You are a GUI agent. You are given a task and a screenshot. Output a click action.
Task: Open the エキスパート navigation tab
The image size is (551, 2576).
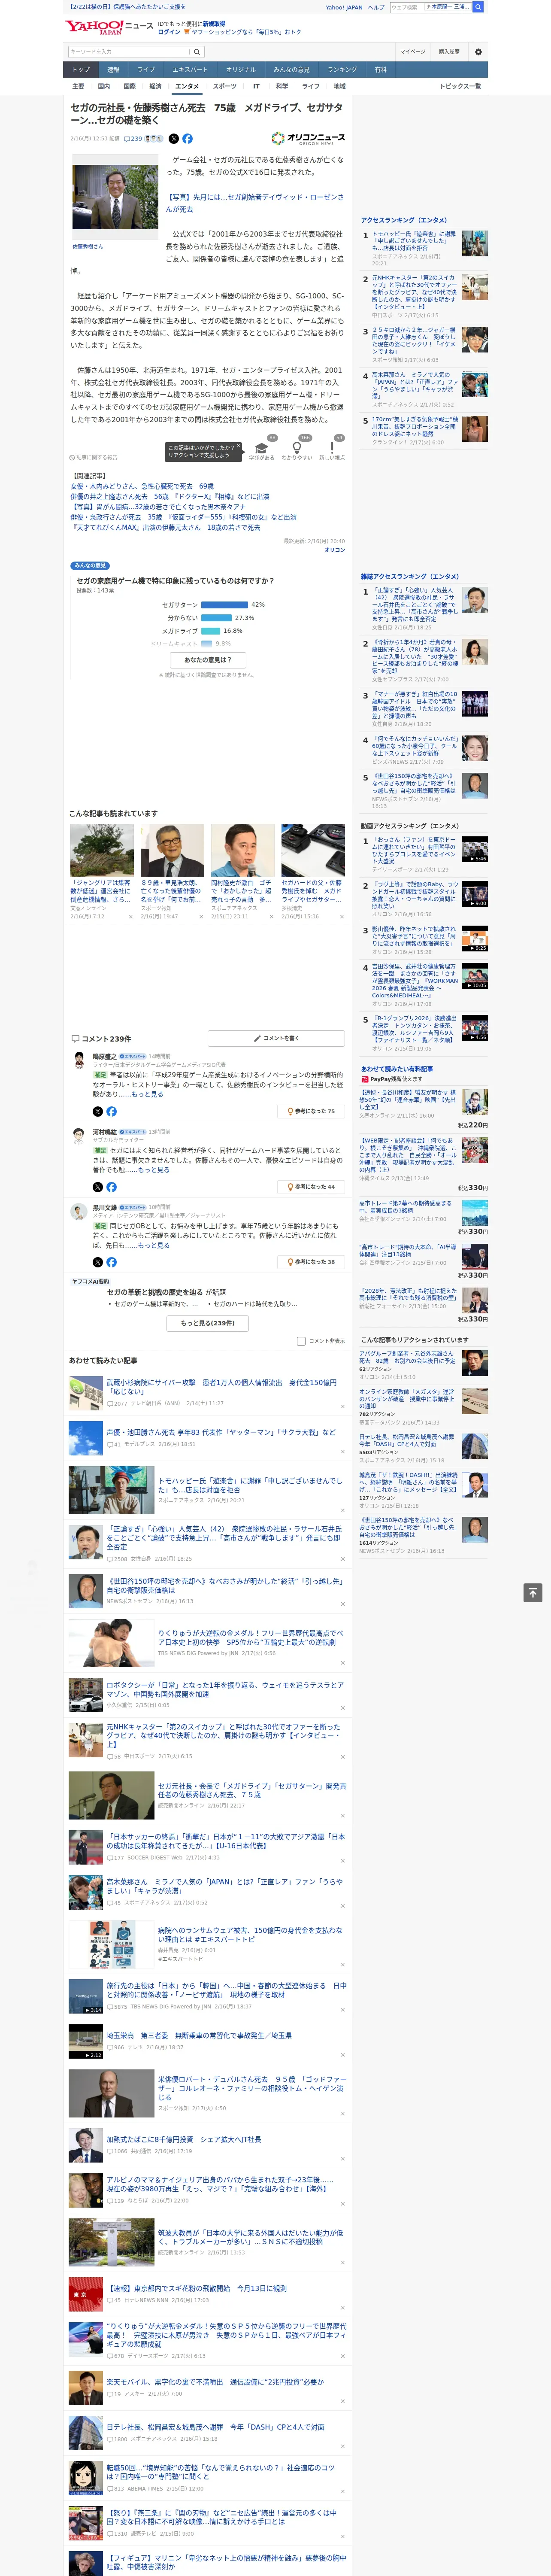tap(190, 70)
